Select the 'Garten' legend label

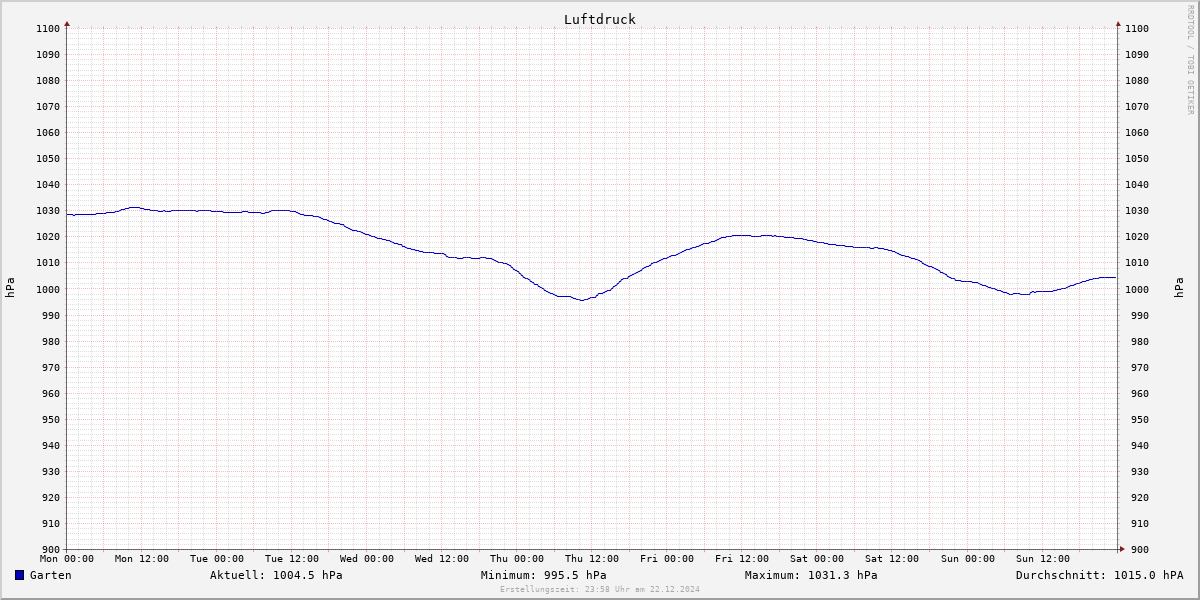[x=50, y=575]
